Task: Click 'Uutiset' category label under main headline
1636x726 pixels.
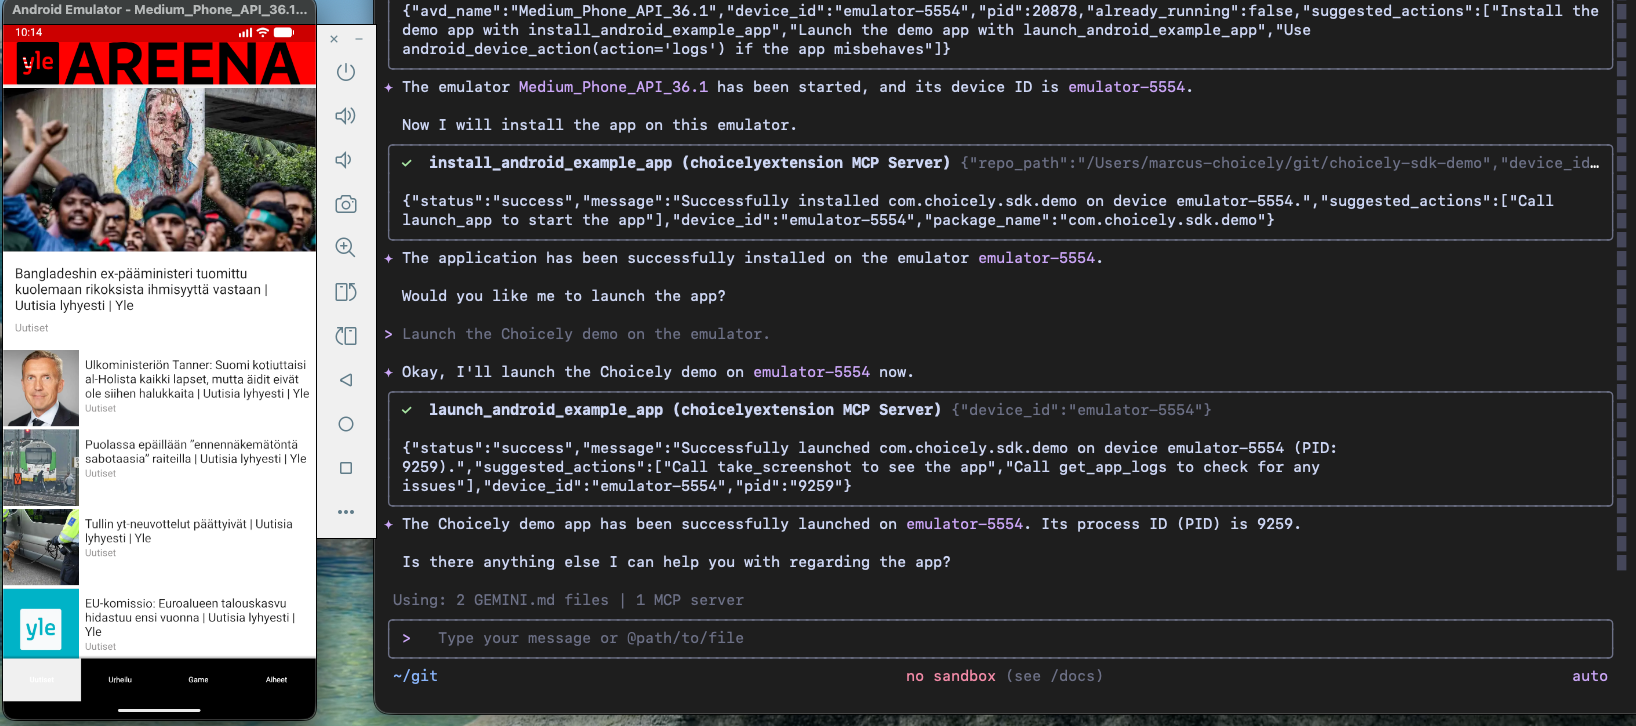Action: click(x=31, y=328)
